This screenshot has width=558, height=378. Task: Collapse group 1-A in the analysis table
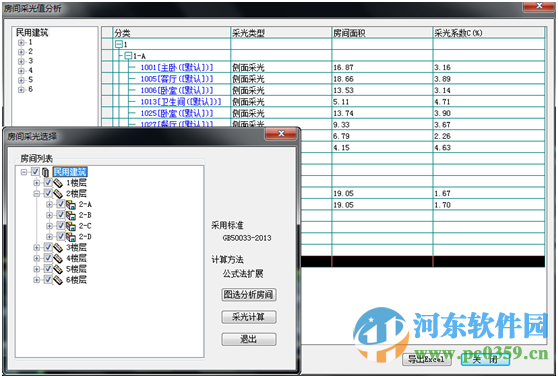(x=128, y=56)
